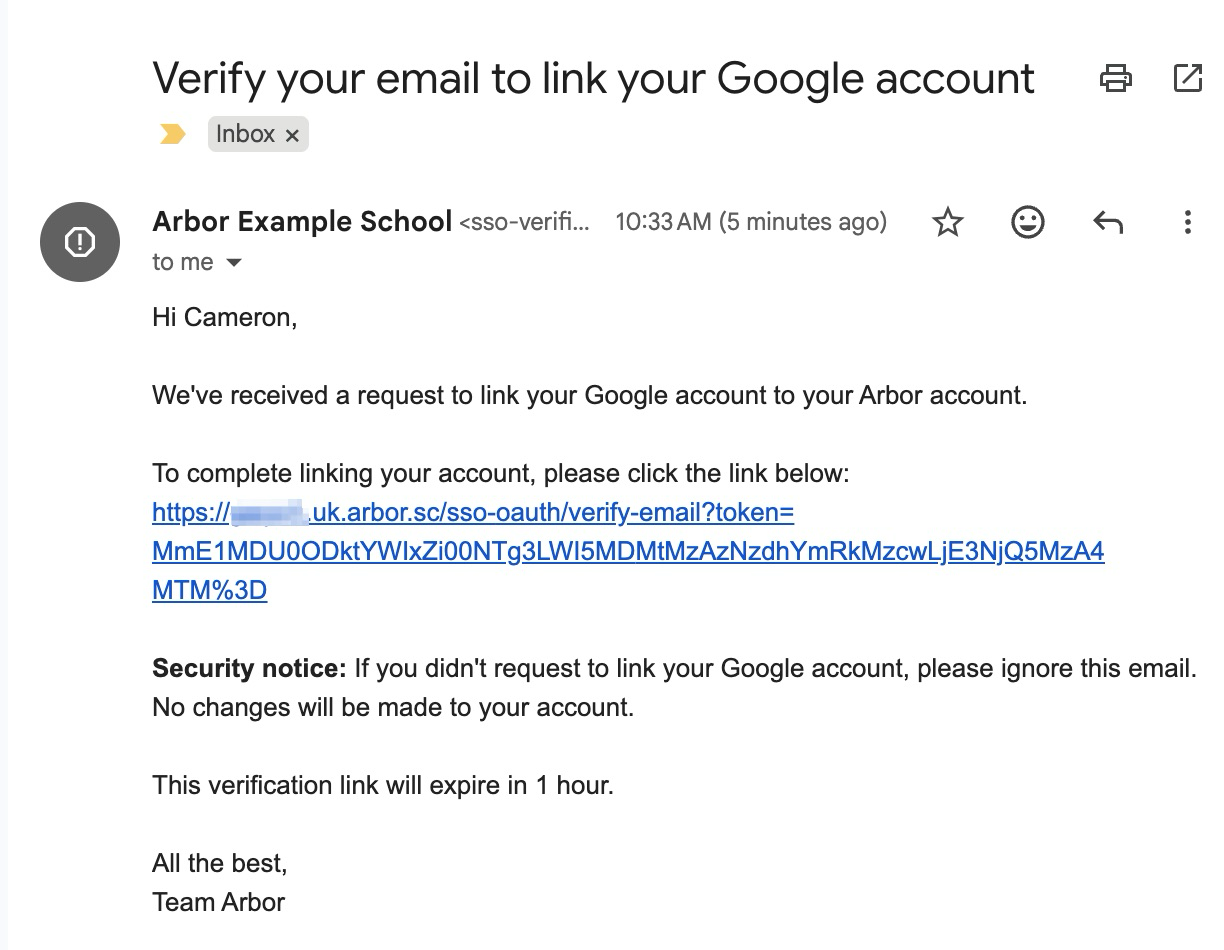The image size is (1224, 950).
Task: Click the "Hi Cameron," greeting line
Action: point(225,318)
